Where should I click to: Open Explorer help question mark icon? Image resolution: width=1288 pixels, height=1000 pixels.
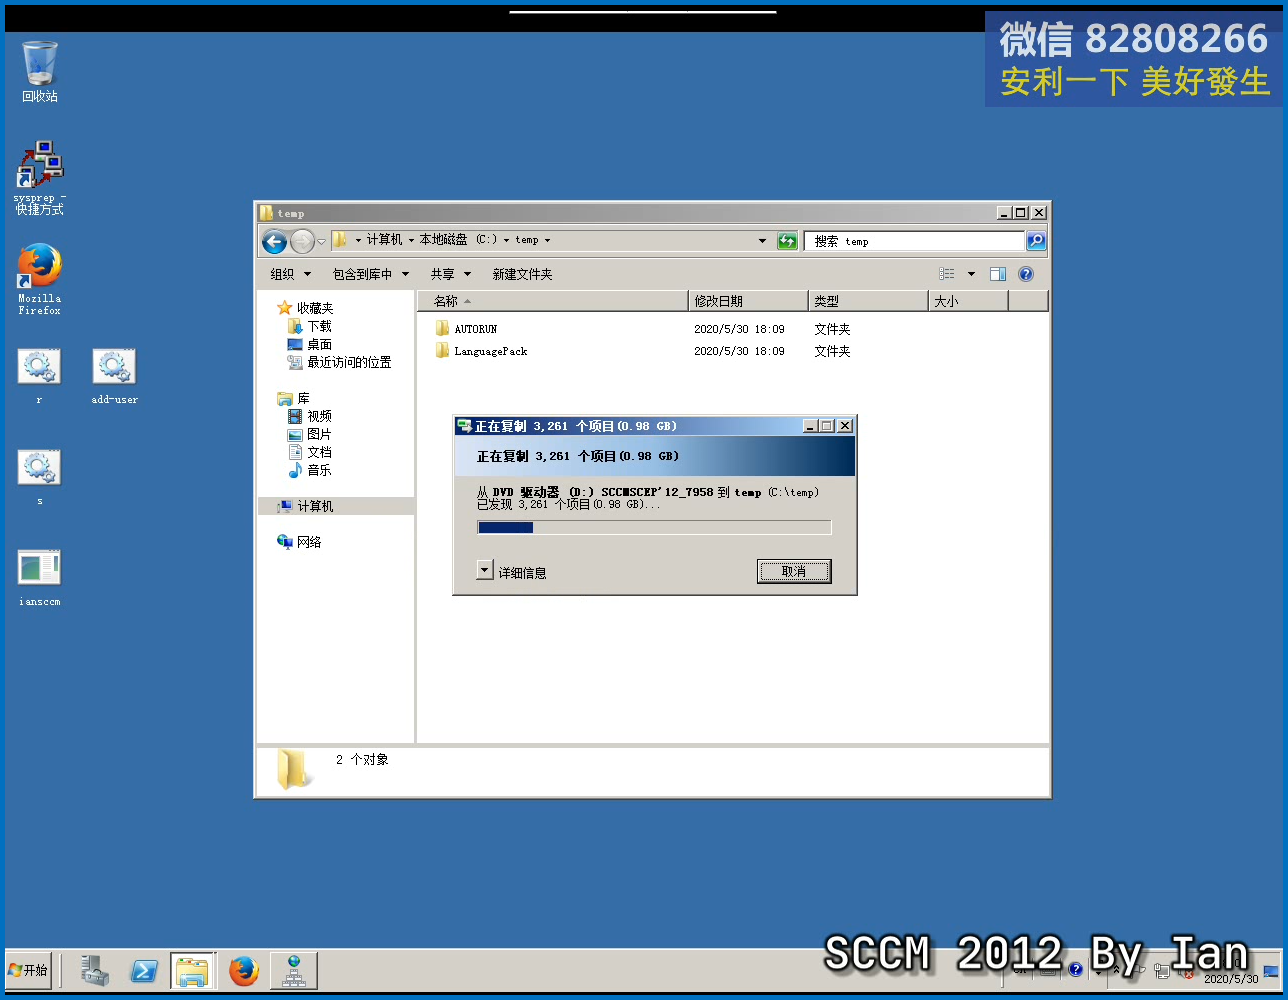1026,274
